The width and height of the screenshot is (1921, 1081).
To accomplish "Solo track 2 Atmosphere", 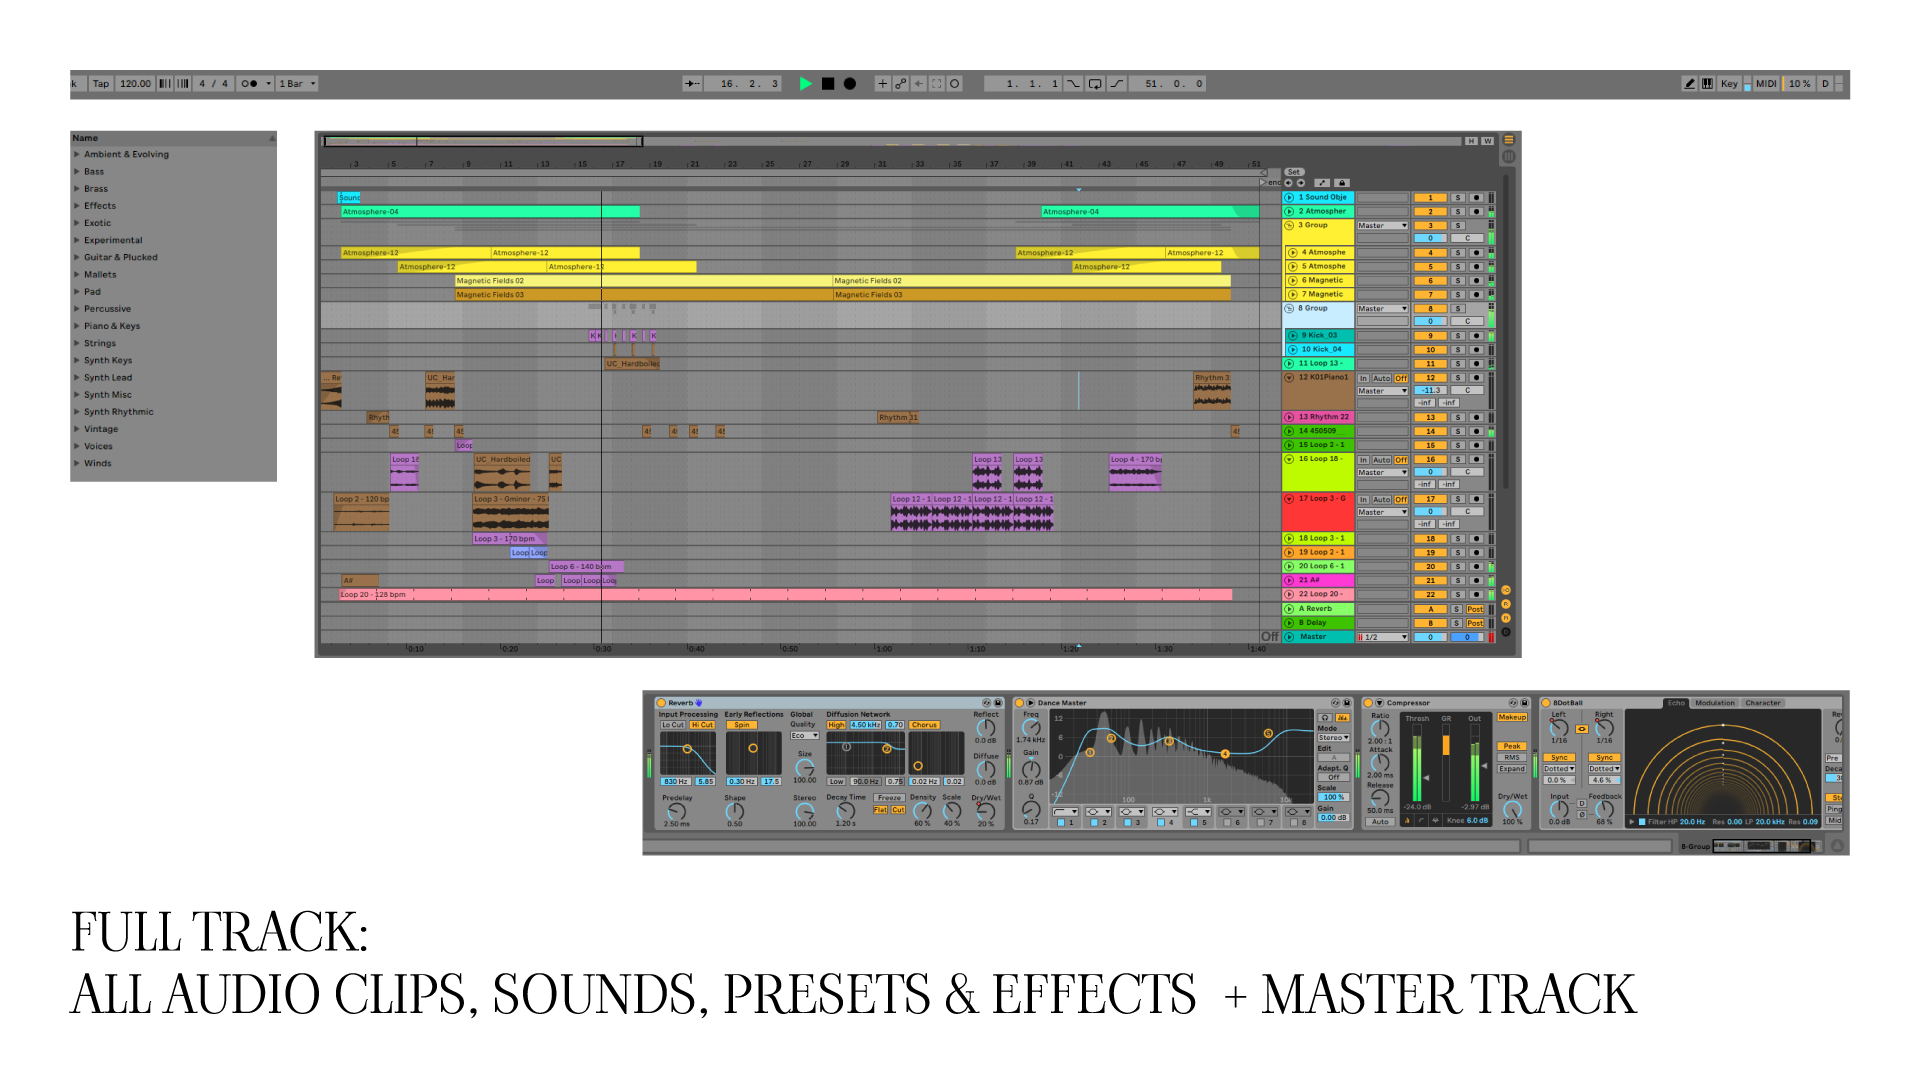I will coord(1458,212).
